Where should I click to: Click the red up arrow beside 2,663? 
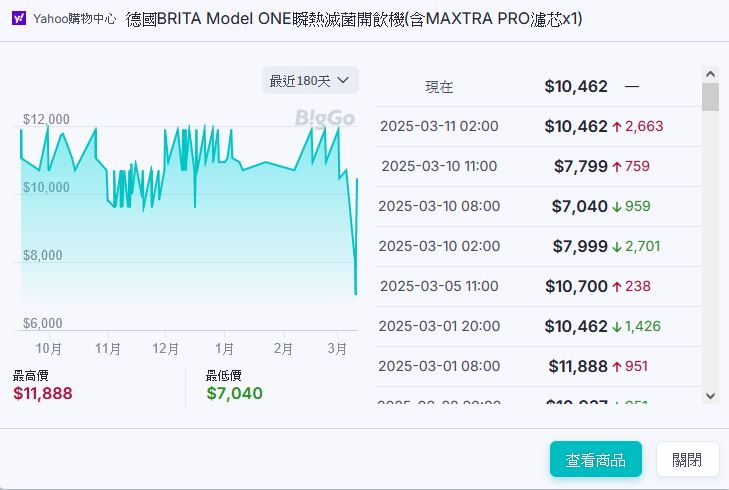point(617,127)
